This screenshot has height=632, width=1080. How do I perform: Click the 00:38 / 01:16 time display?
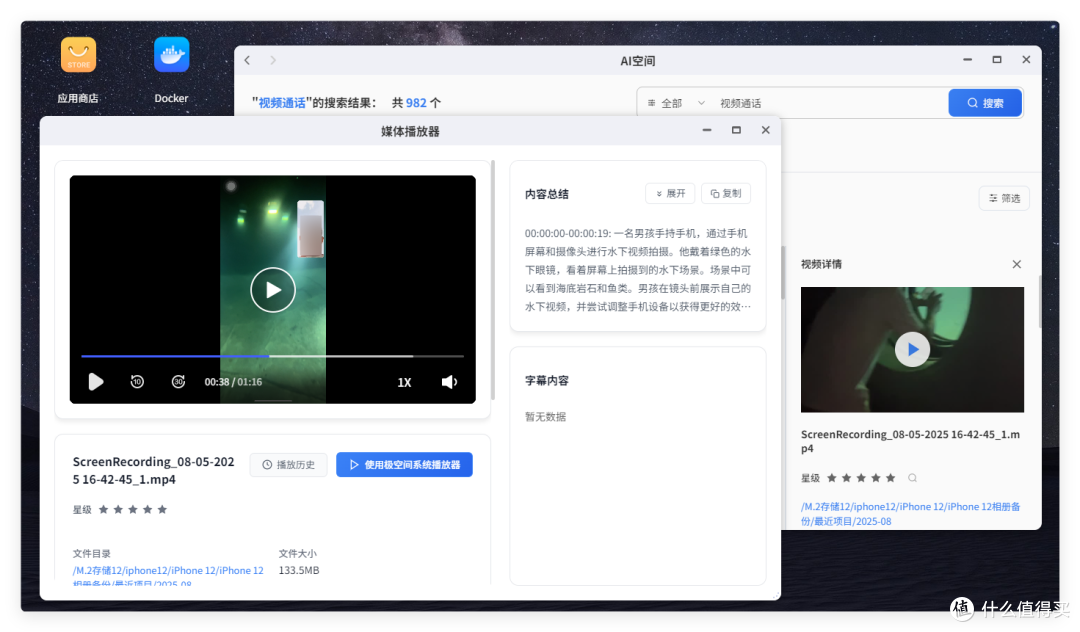click(x=233, y=382)
